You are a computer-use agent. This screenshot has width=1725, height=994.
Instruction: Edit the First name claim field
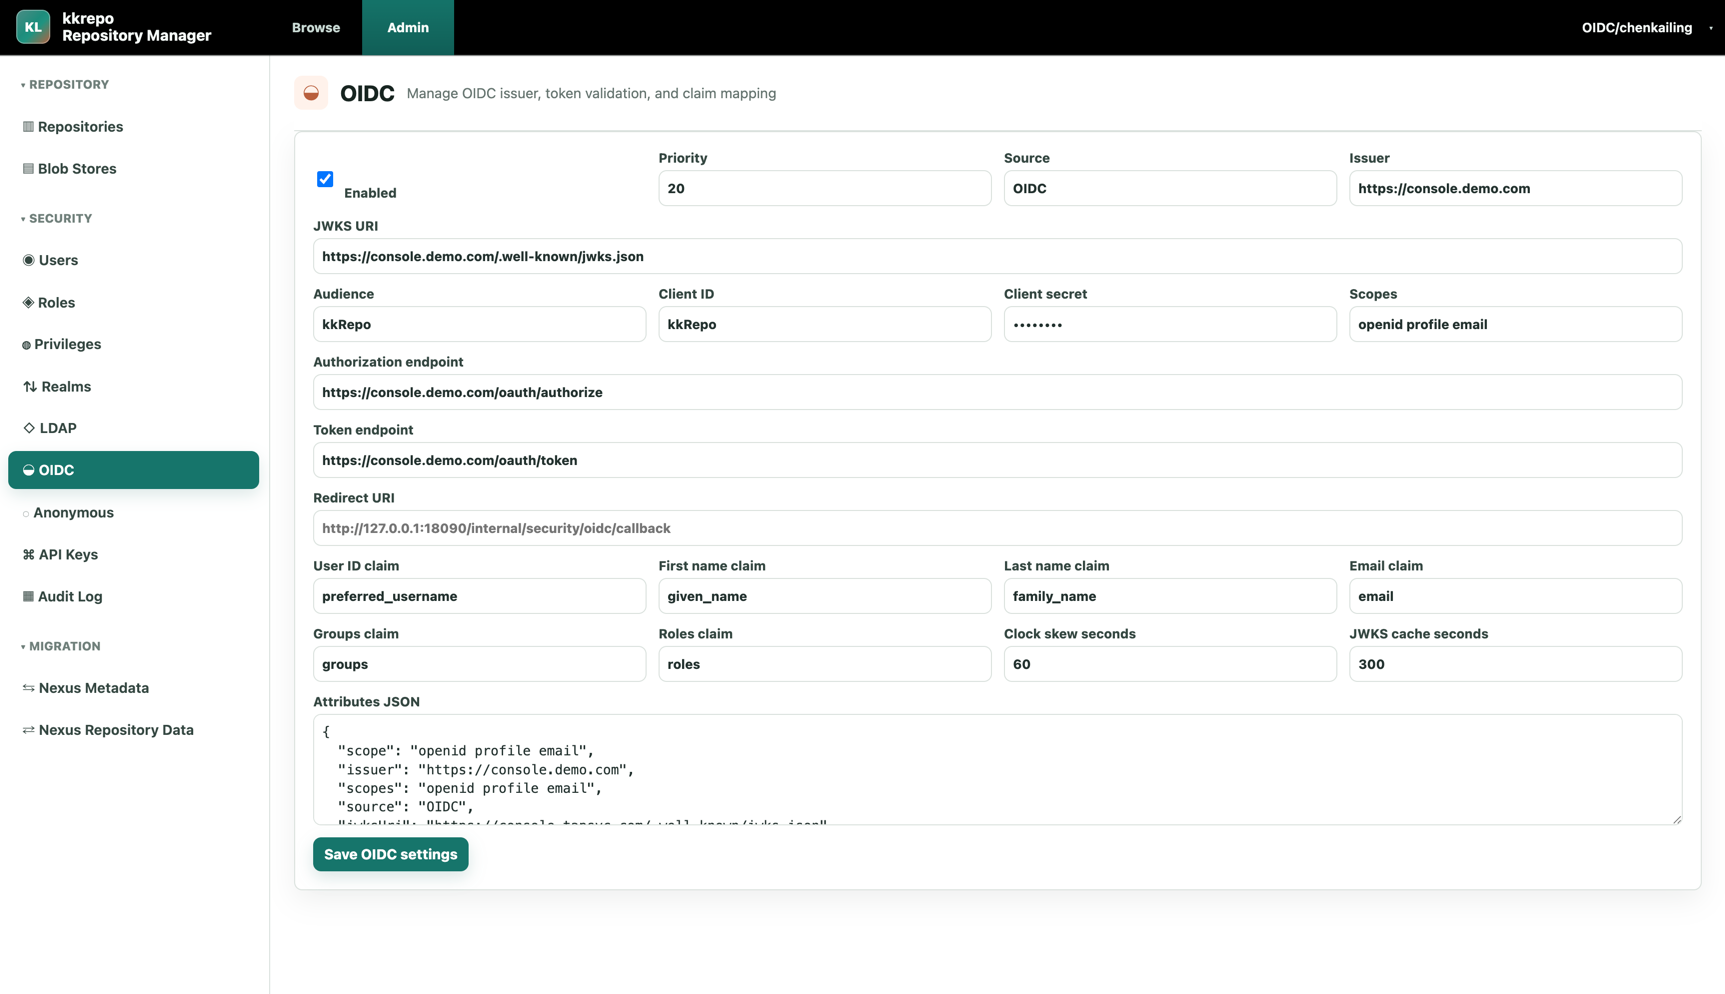pos(825,596)
